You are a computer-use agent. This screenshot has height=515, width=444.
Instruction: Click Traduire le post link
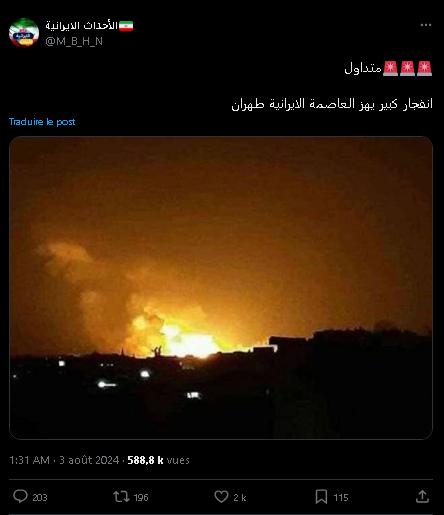tap(42, 122)
